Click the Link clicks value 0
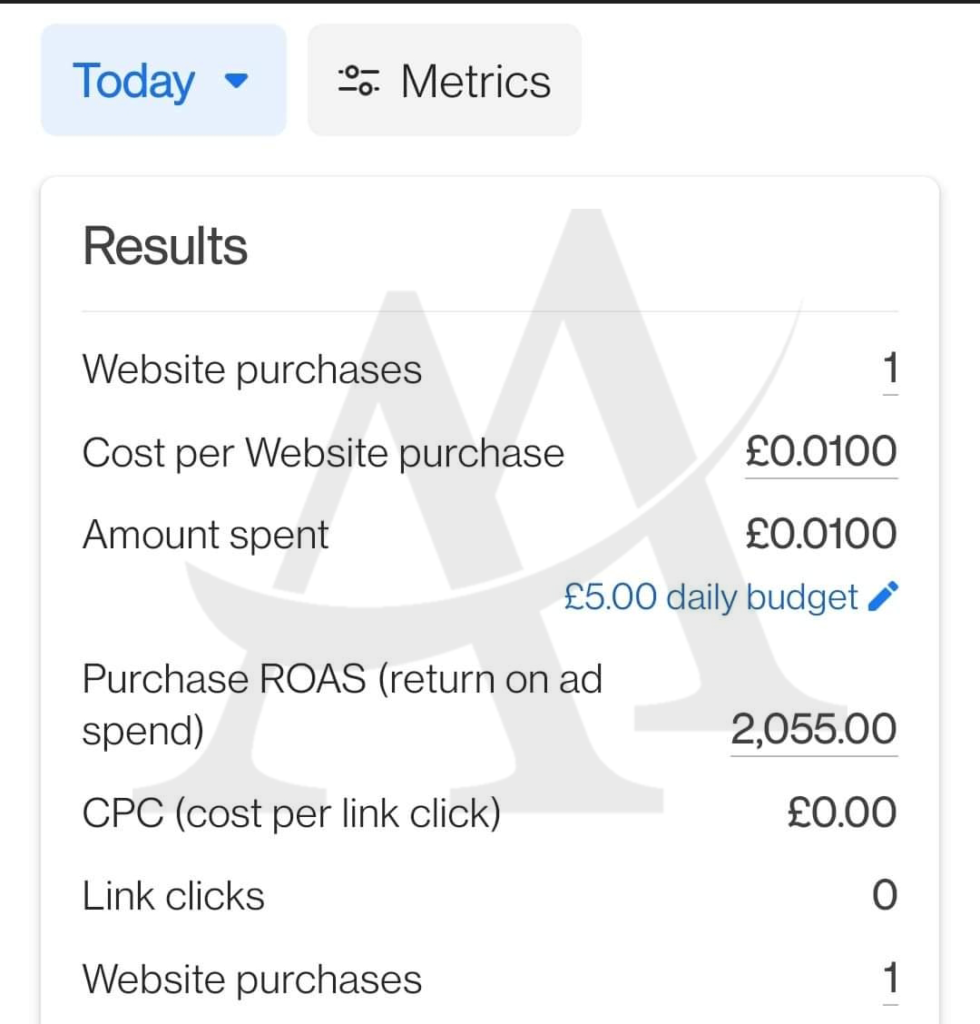The height and width of the screenshot is (1024, 980). coord(885,895)
